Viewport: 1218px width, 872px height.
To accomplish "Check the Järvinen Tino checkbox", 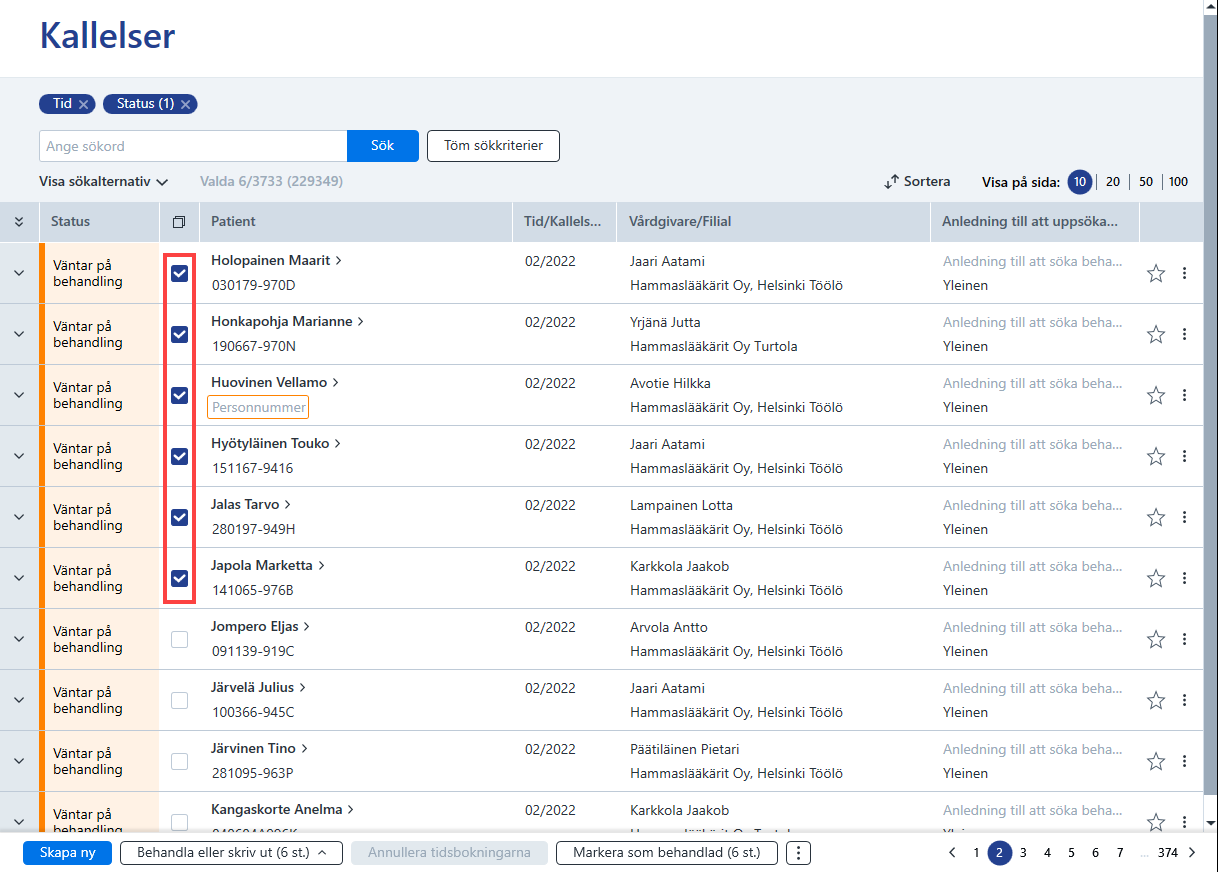I will coord(179,761).
